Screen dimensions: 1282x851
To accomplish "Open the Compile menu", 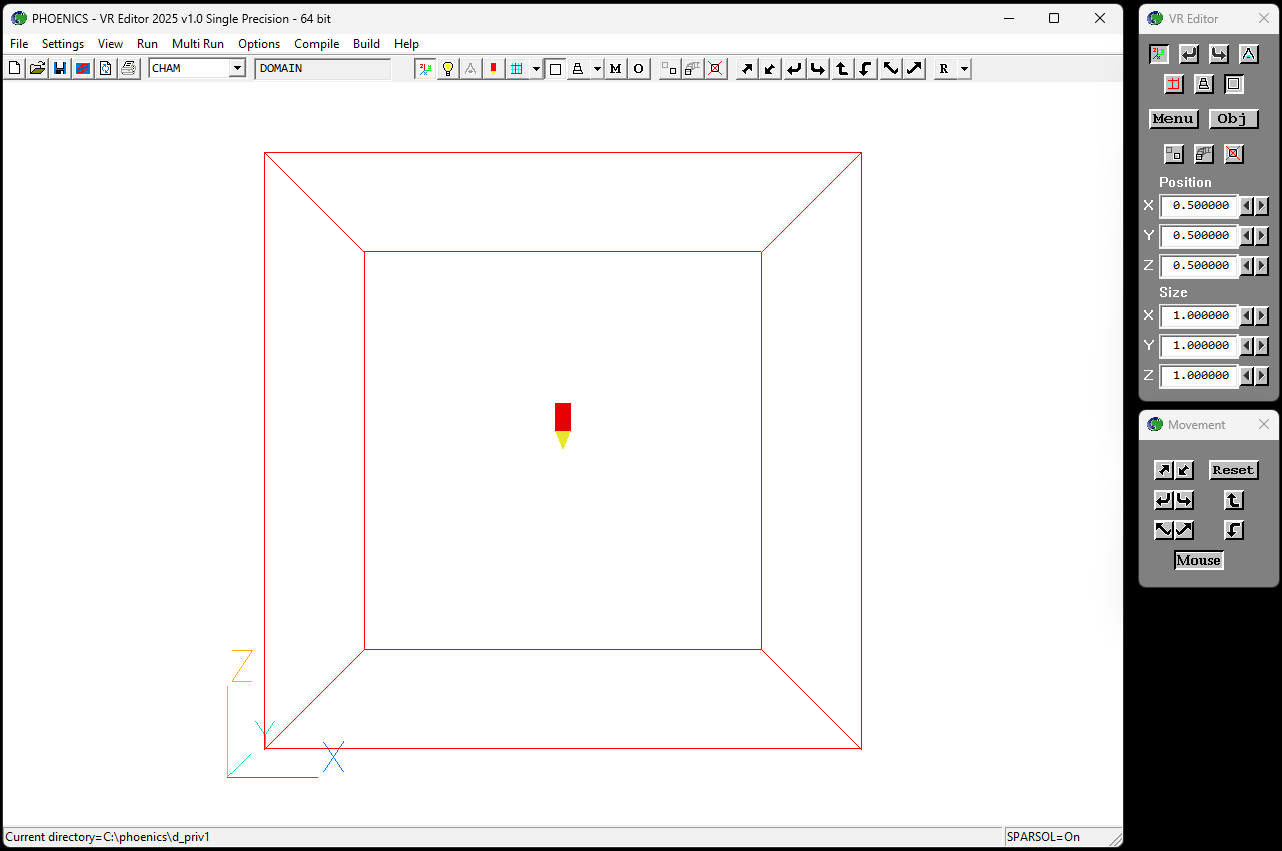I will tap(316, 44).
